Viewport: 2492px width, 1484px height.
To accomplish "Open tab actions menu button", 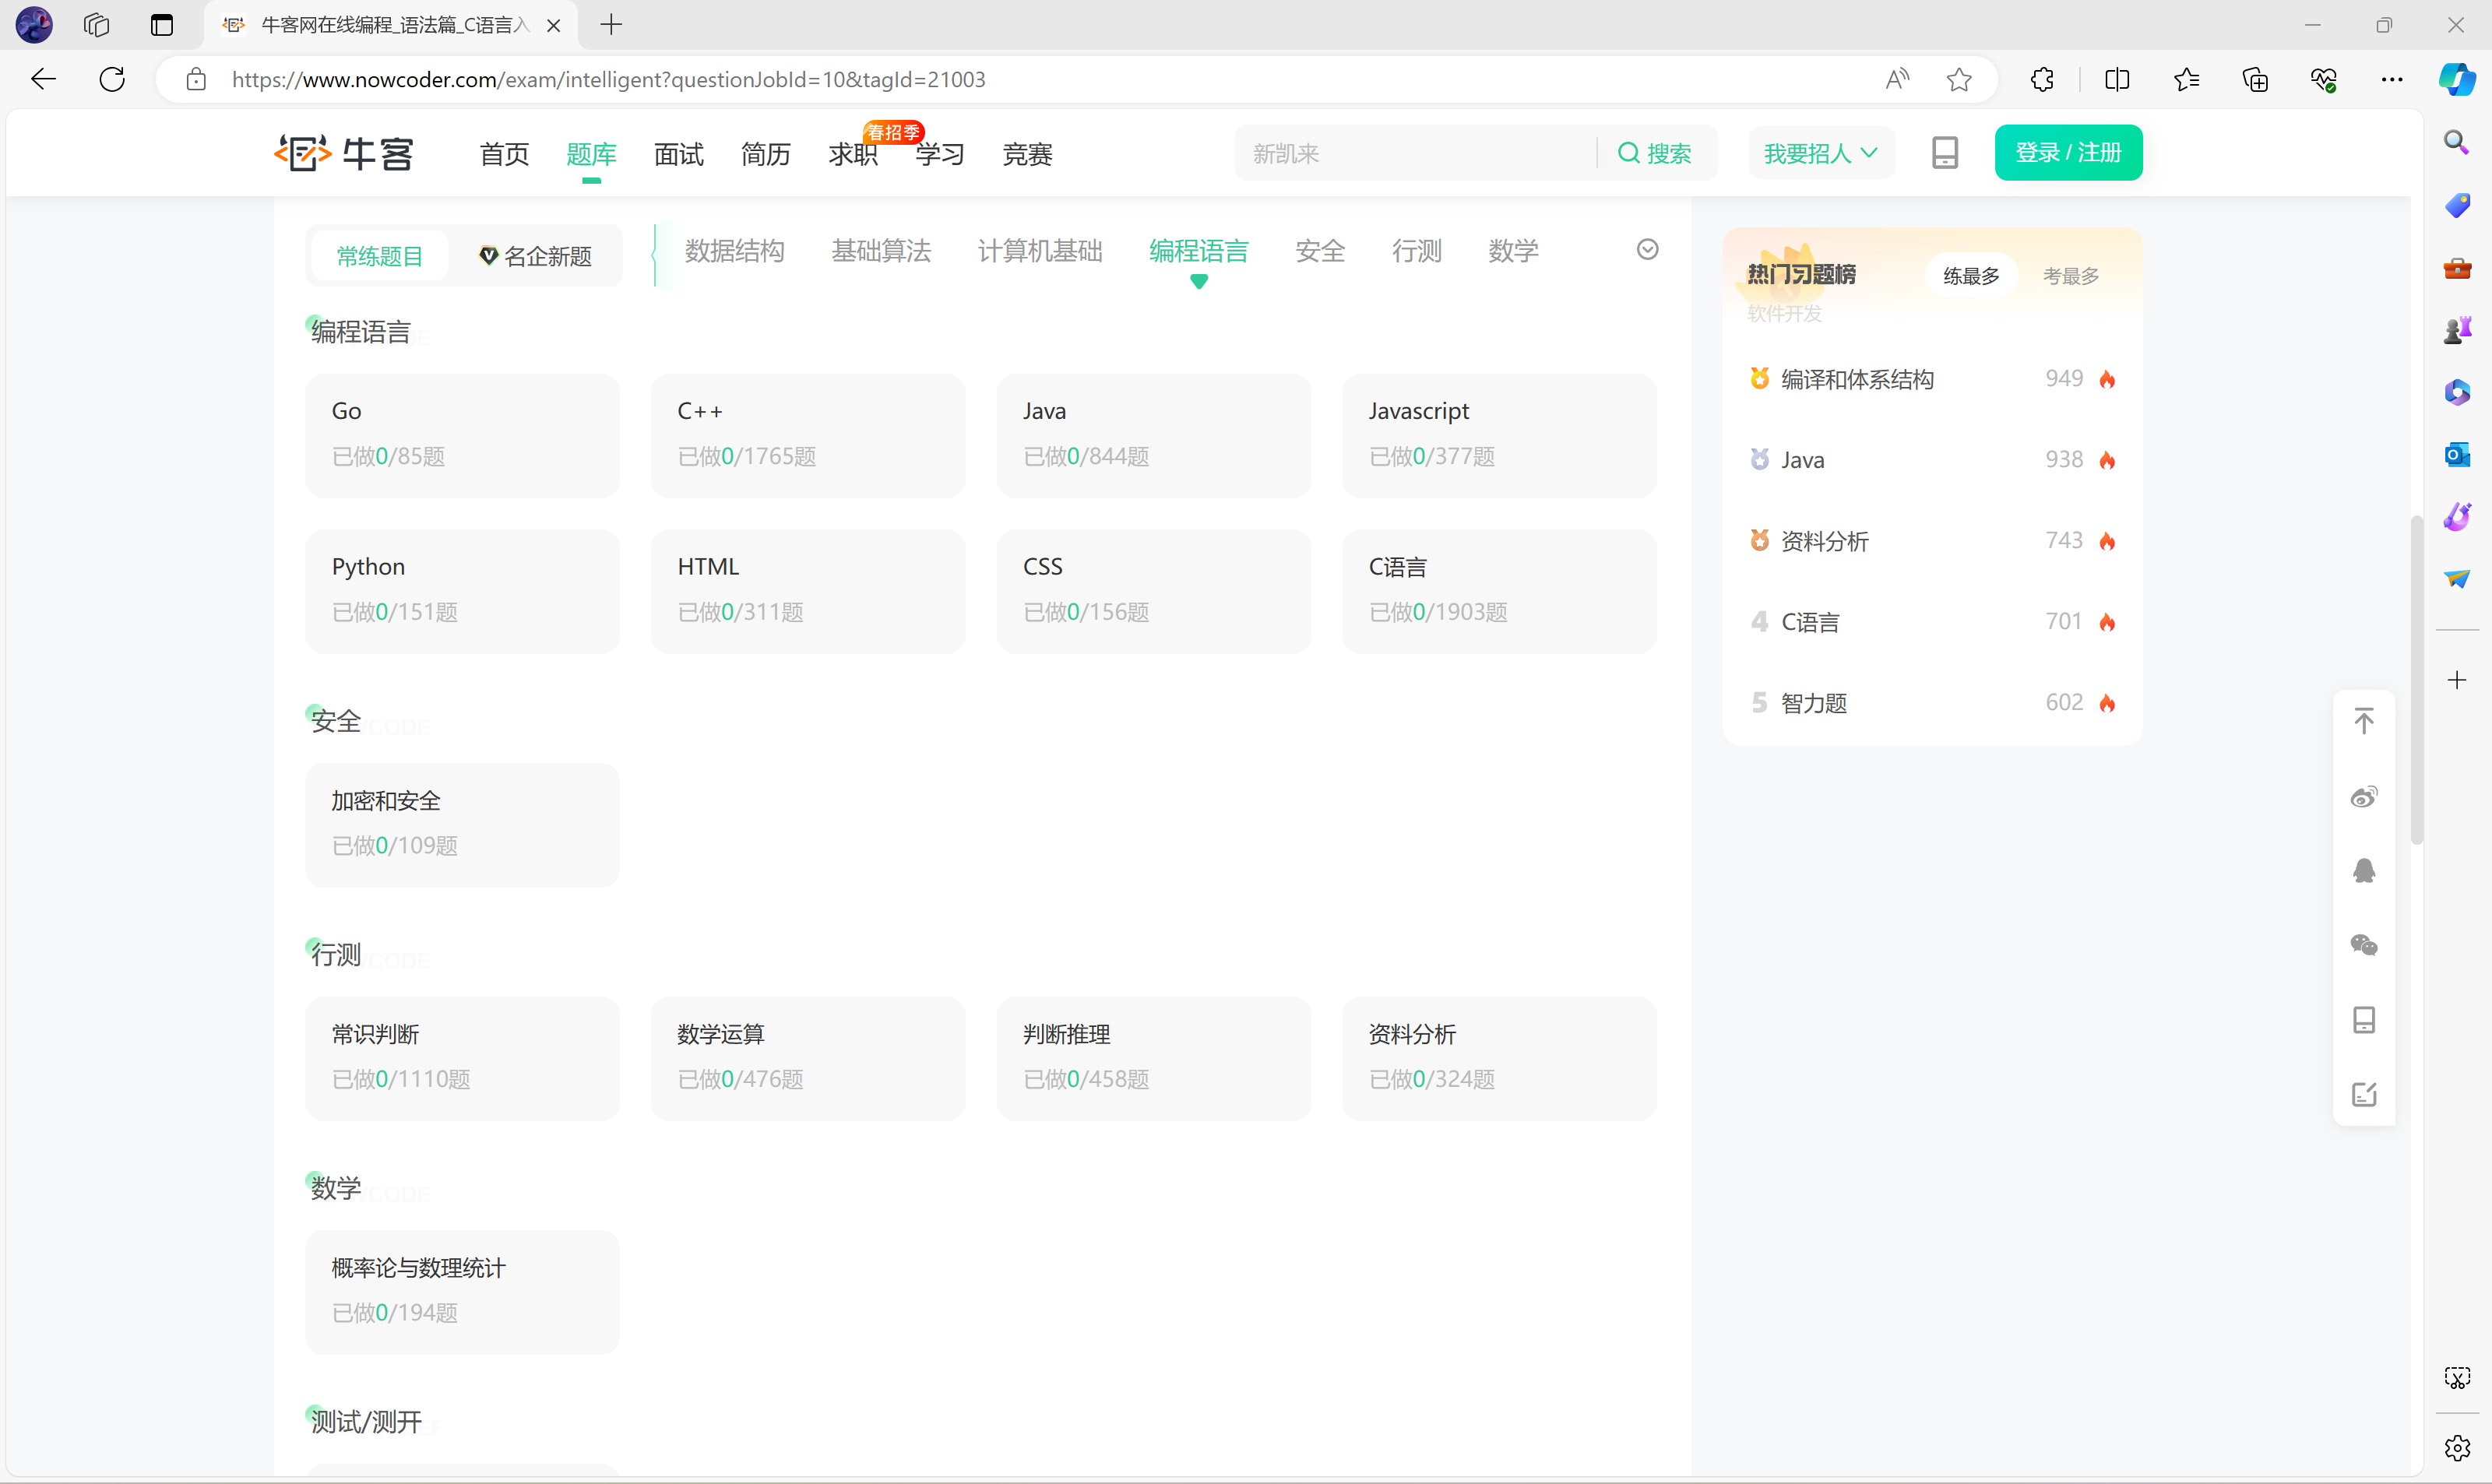I will click(161, 25).
